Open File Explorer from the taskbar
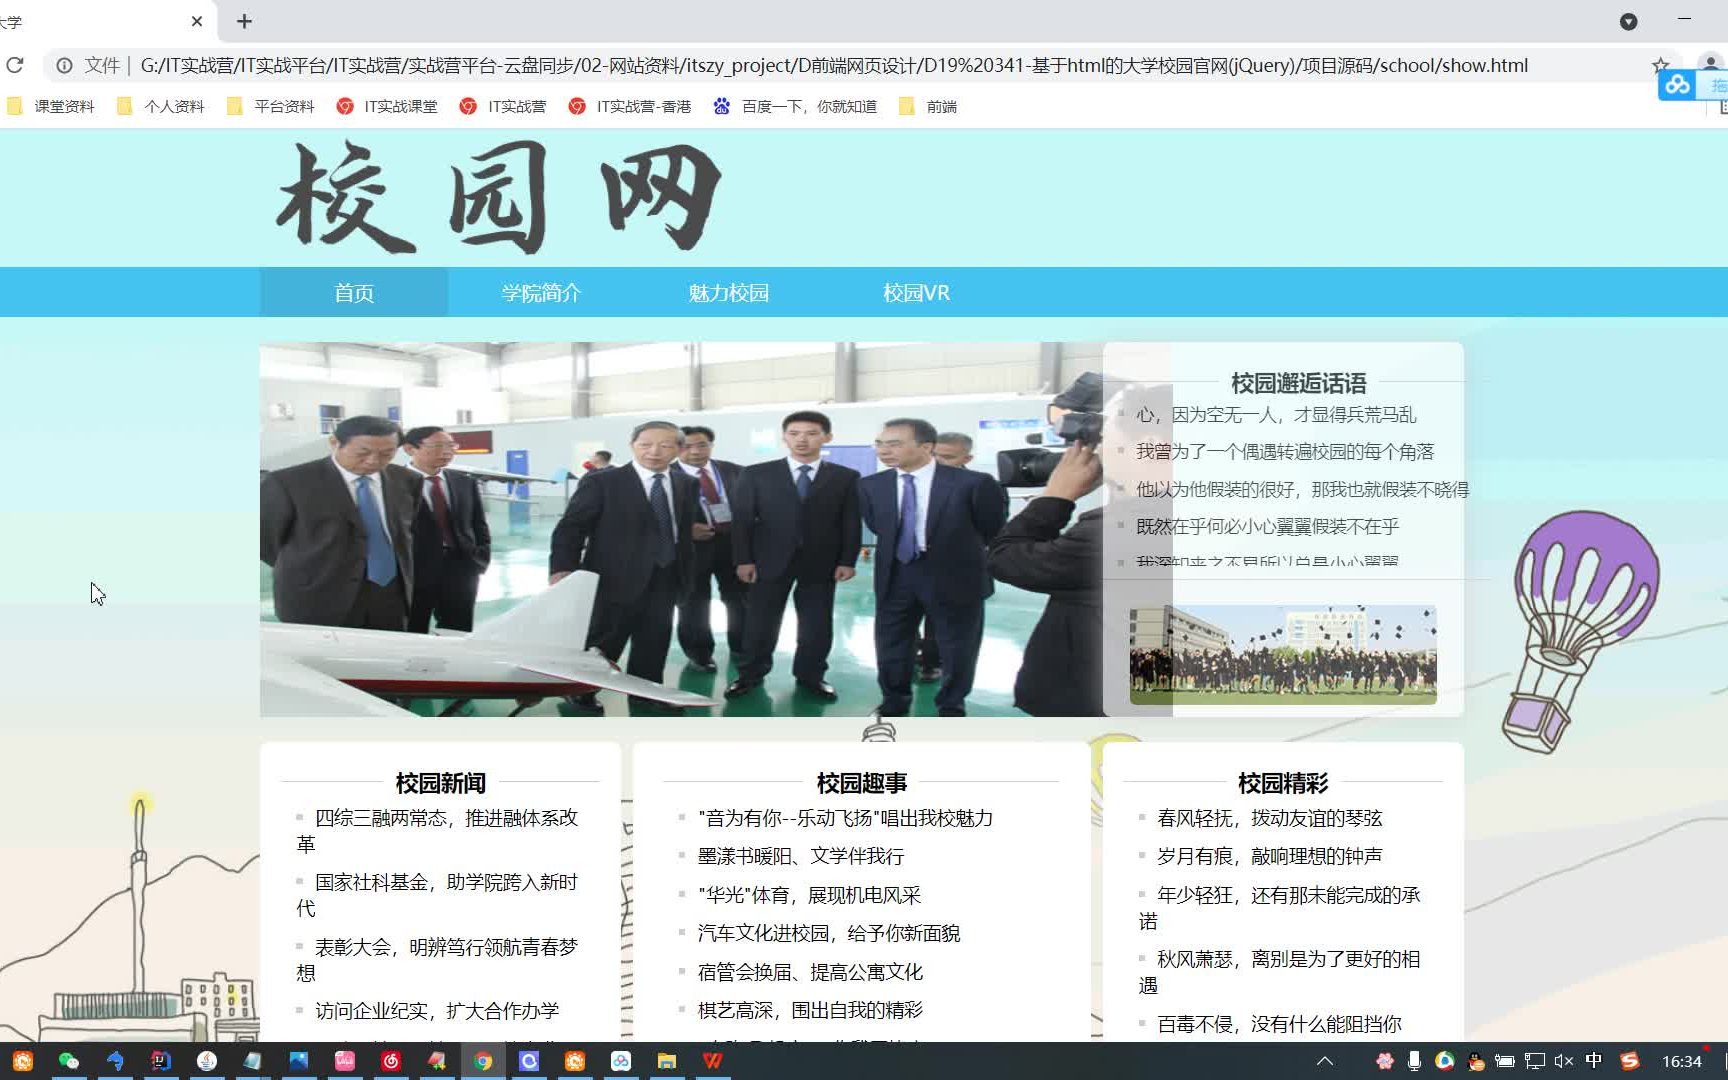 [666, 1061]
